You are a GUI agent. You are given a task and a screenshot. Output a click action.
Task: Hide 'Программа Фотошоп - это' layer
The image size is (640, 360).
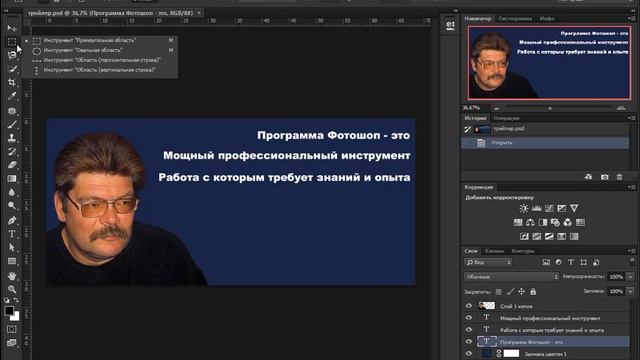(x=469, y=342)
